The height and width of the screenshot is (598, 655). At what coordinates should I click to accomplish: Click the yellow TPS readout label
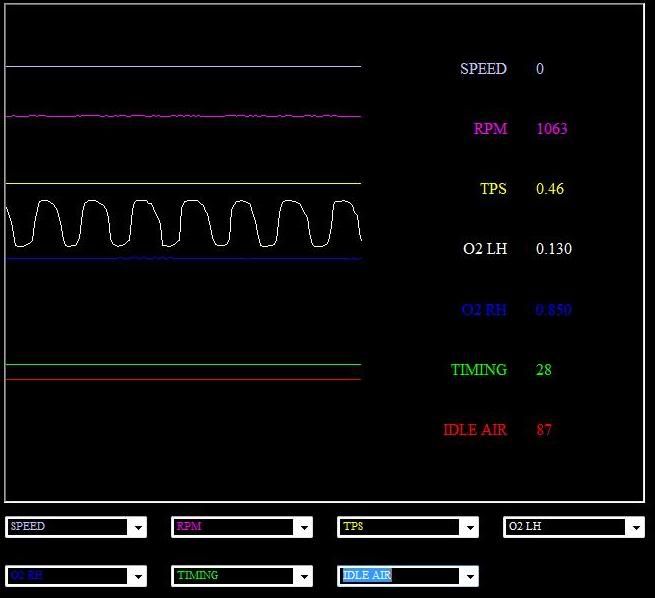pos(493,189)
